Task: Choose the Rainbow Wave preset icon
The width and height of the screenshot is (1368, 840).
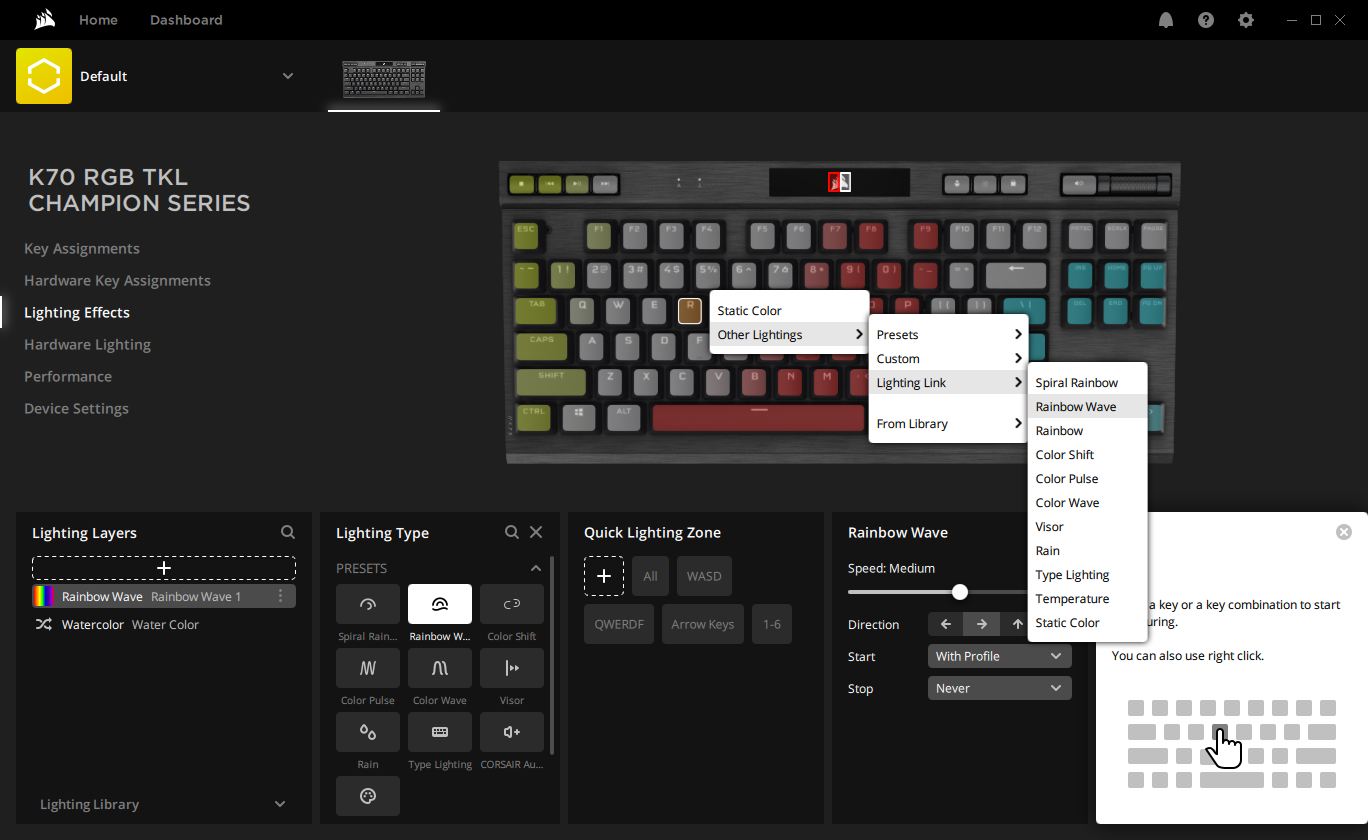Action: pos(440,604)
